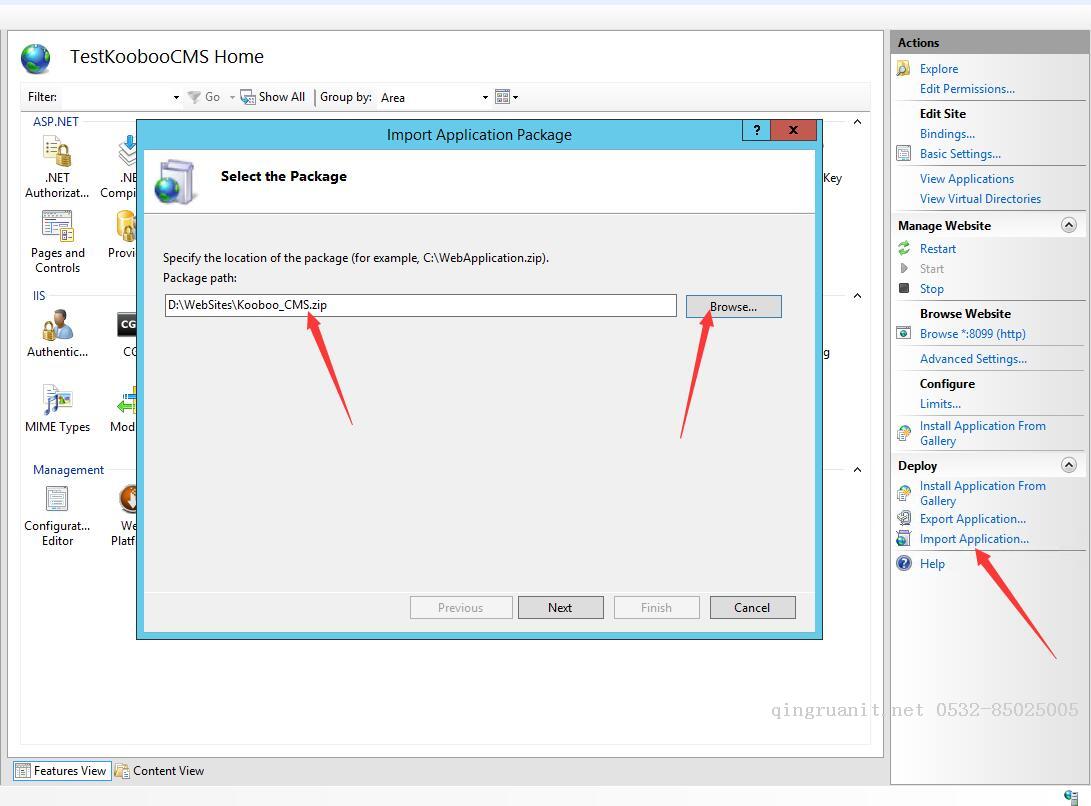1091x806 pixels.
Task: Click the Help link in Actions
Action: coord(932,564)
